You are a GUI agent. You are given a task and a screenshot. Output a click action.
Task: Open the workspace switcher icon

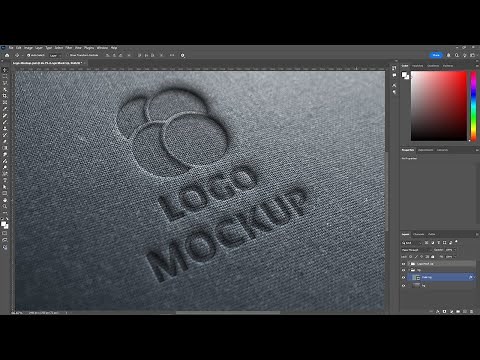pyautogui.click(x=472, y=55)
